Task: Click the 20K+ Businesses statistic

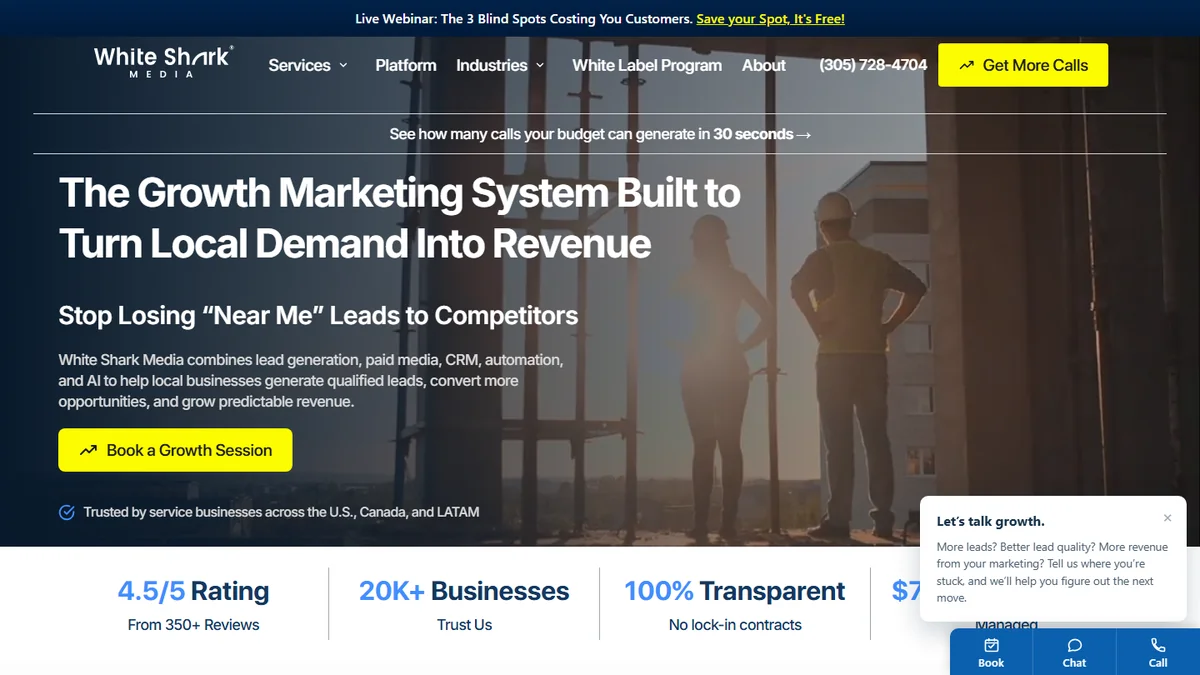Action: 464,591
